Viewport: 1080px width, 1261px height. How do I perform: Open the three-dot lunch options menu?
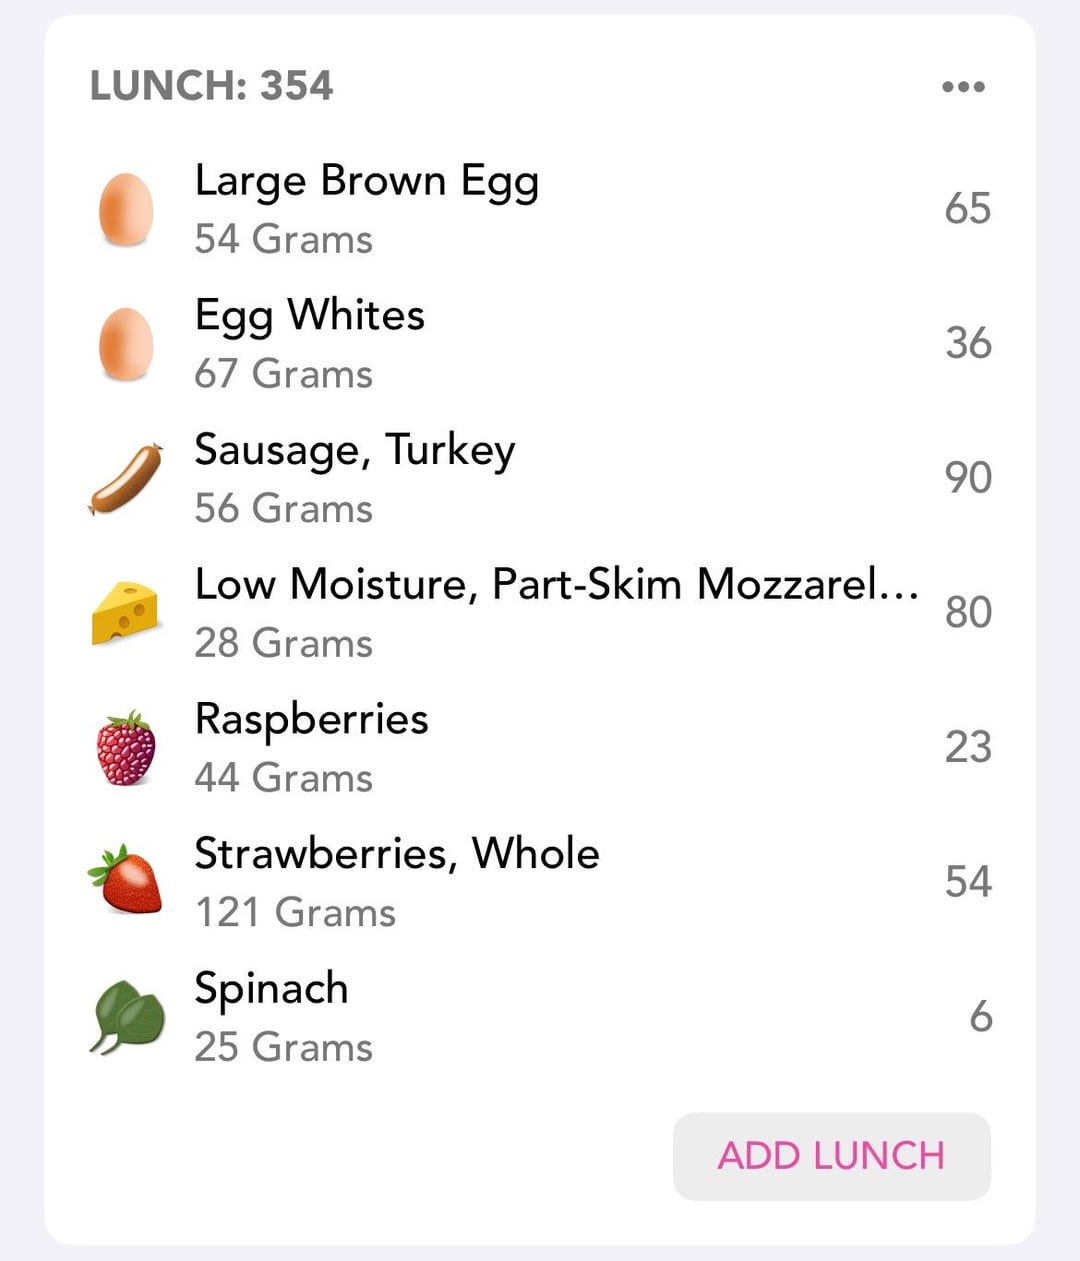(x=963, y=87)
